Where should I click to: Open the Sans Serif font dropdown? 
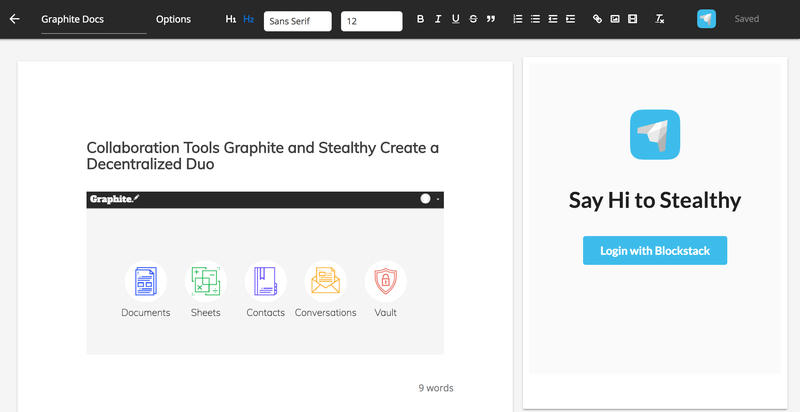point(297,20)
